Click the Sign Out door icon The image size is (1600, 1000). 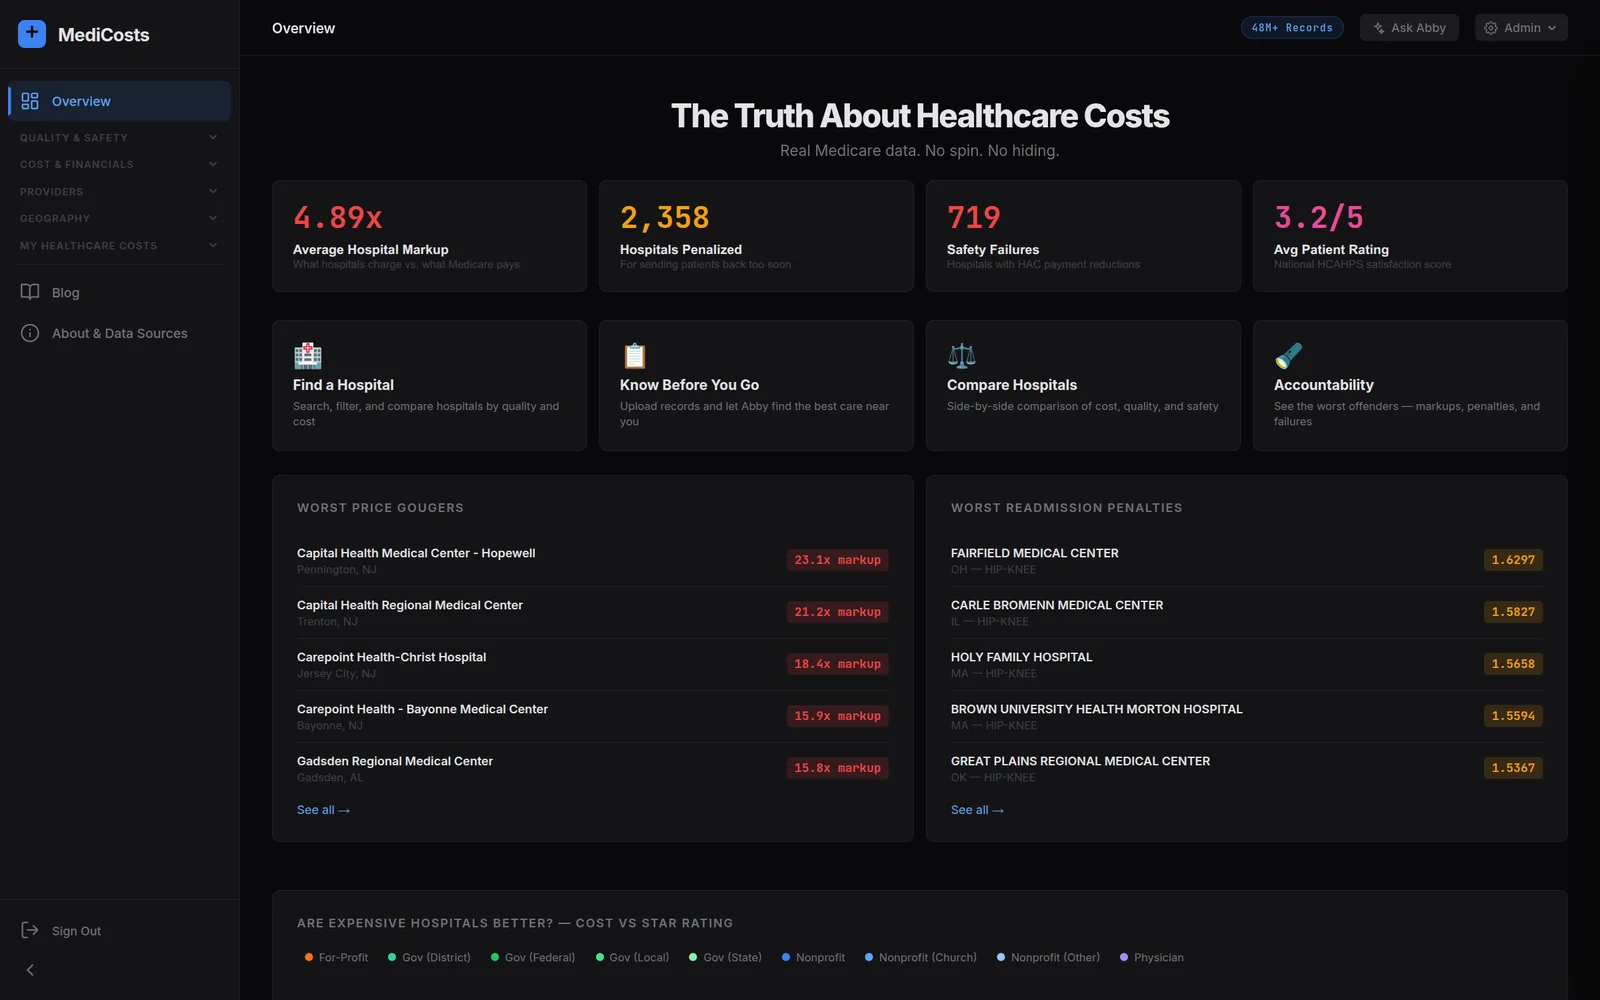(x=30, y=930)
